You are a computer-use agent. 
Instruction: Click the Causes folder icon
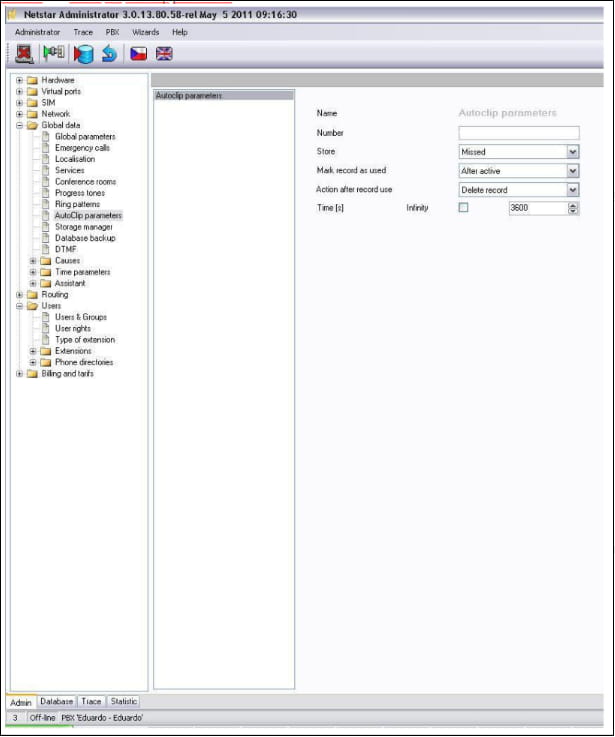(x=46, y=261)
